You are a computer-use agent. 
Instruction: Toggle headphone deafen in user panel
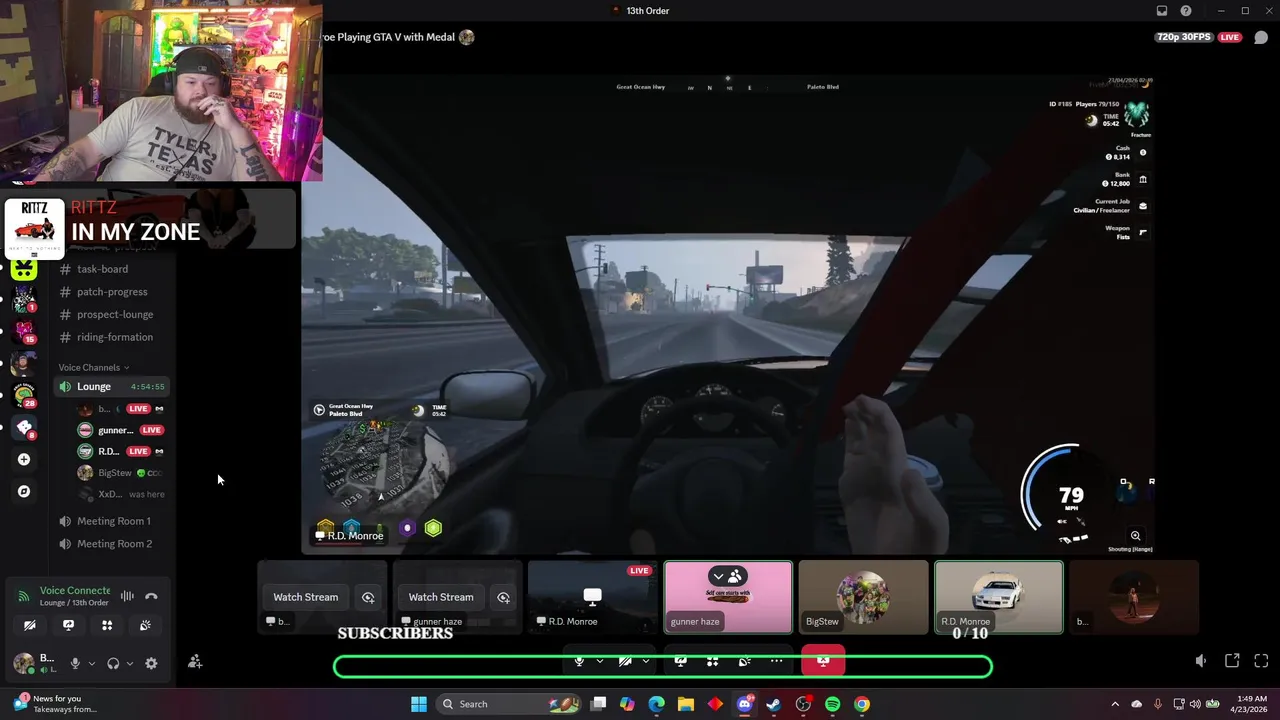point(113,663)
